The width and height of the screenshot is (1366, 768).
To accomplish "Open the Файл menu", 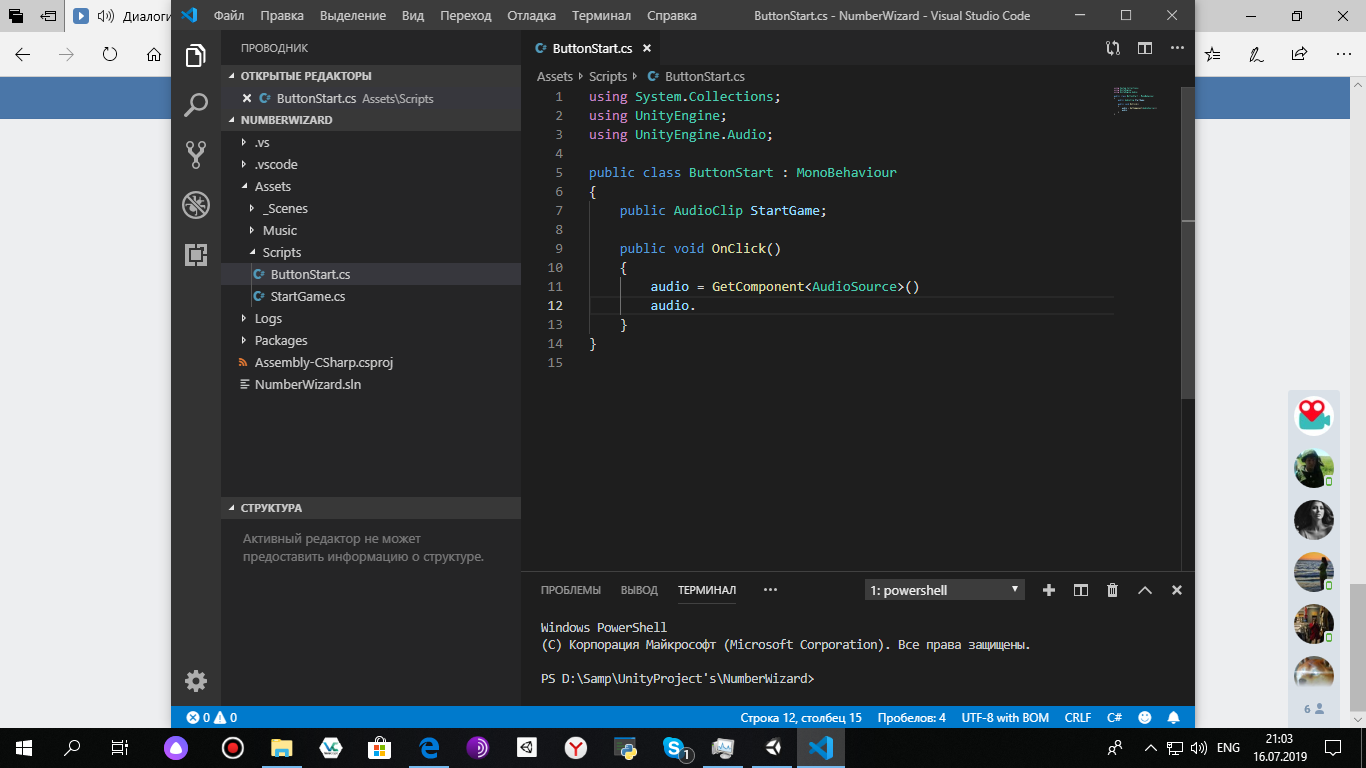I will point(229,16).
